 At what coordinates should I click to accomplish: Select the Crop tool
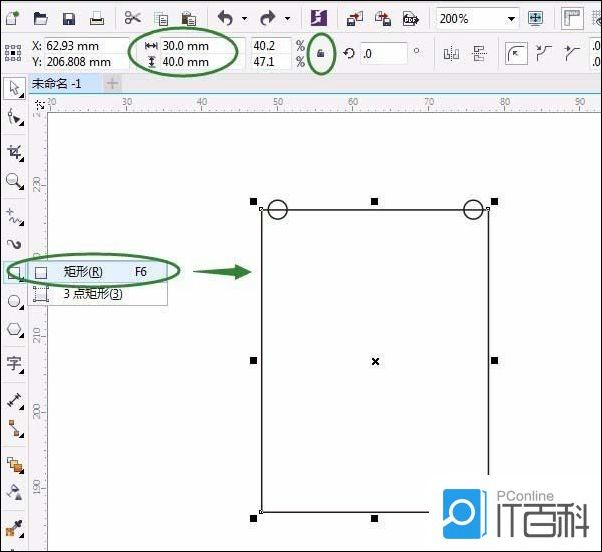click(15, 152)
